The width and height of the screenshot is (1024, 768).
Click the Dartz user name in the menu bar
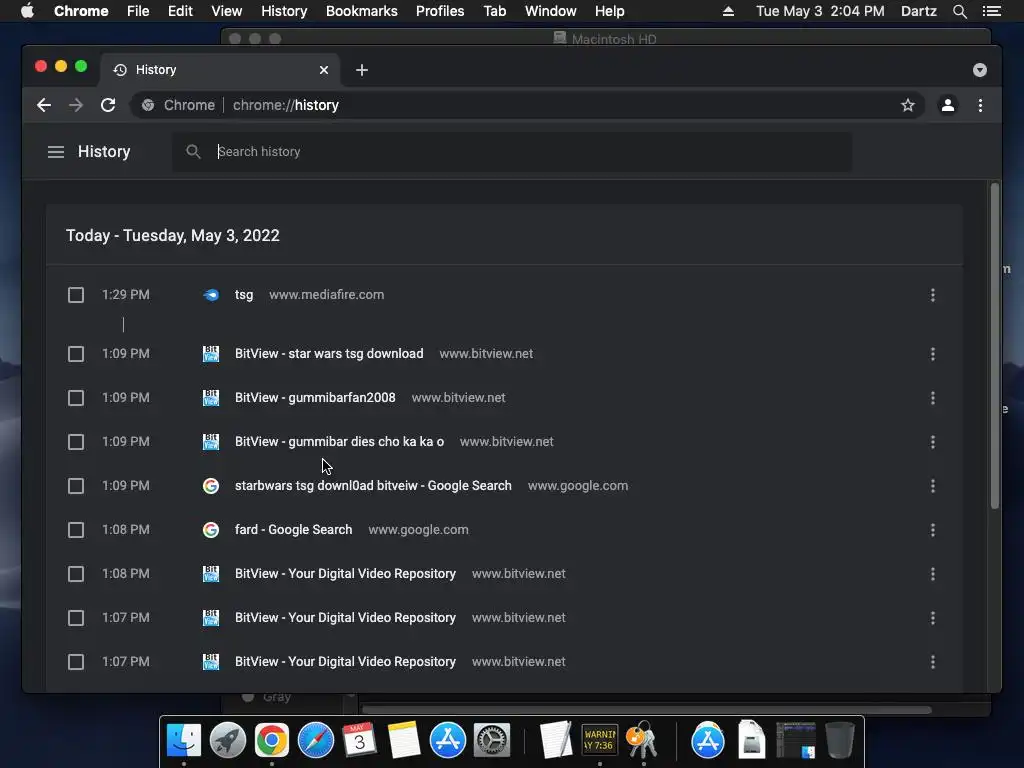918,11
